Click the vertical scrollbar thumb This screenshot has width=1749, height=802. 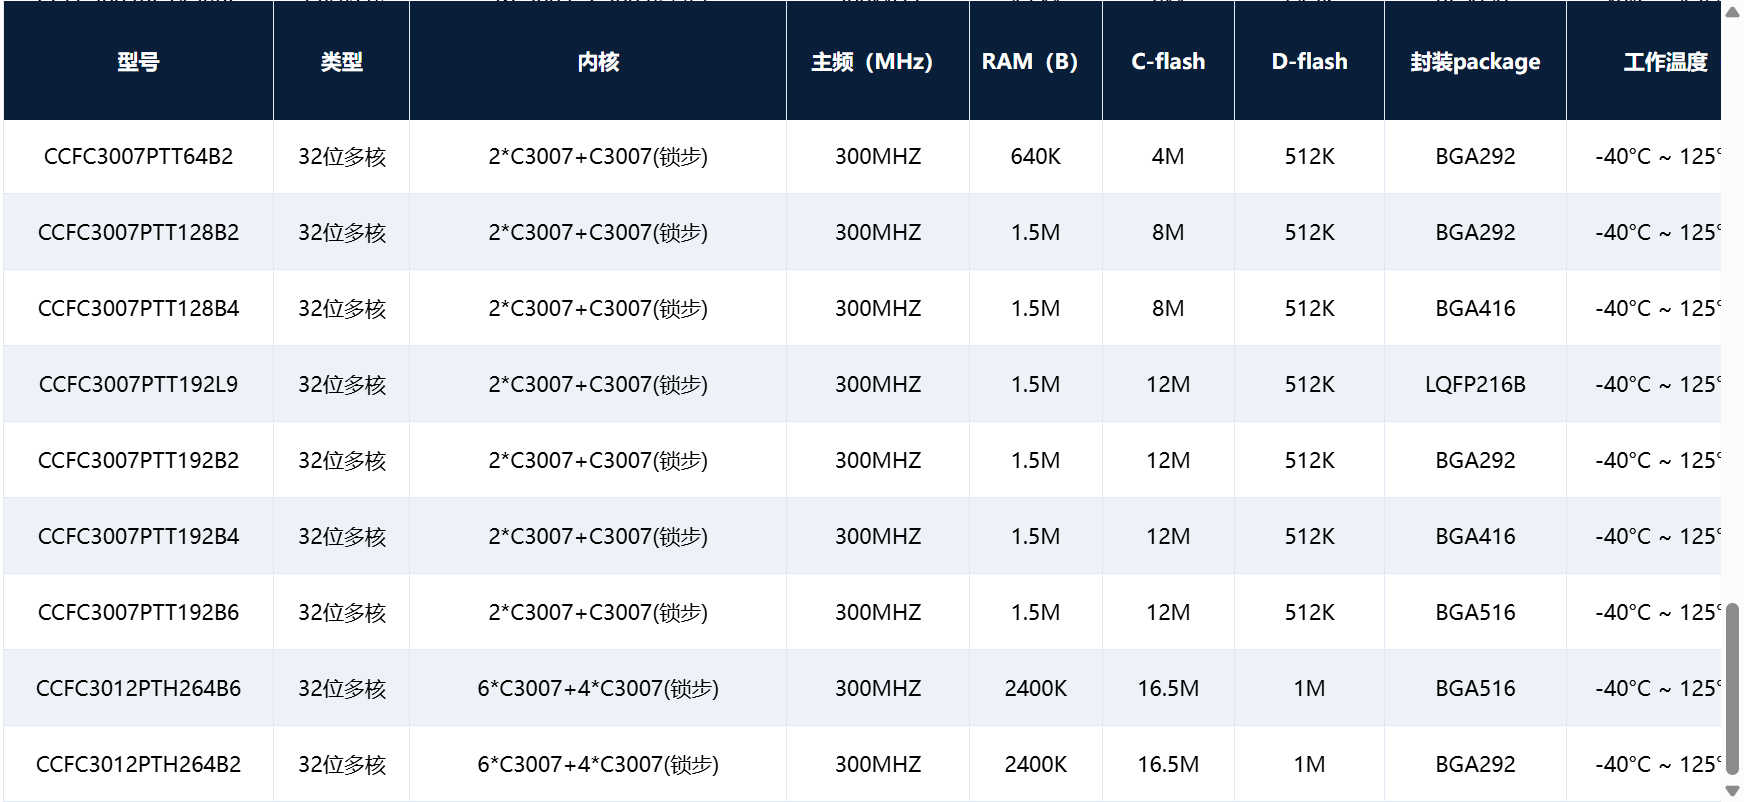[1732, 688]
